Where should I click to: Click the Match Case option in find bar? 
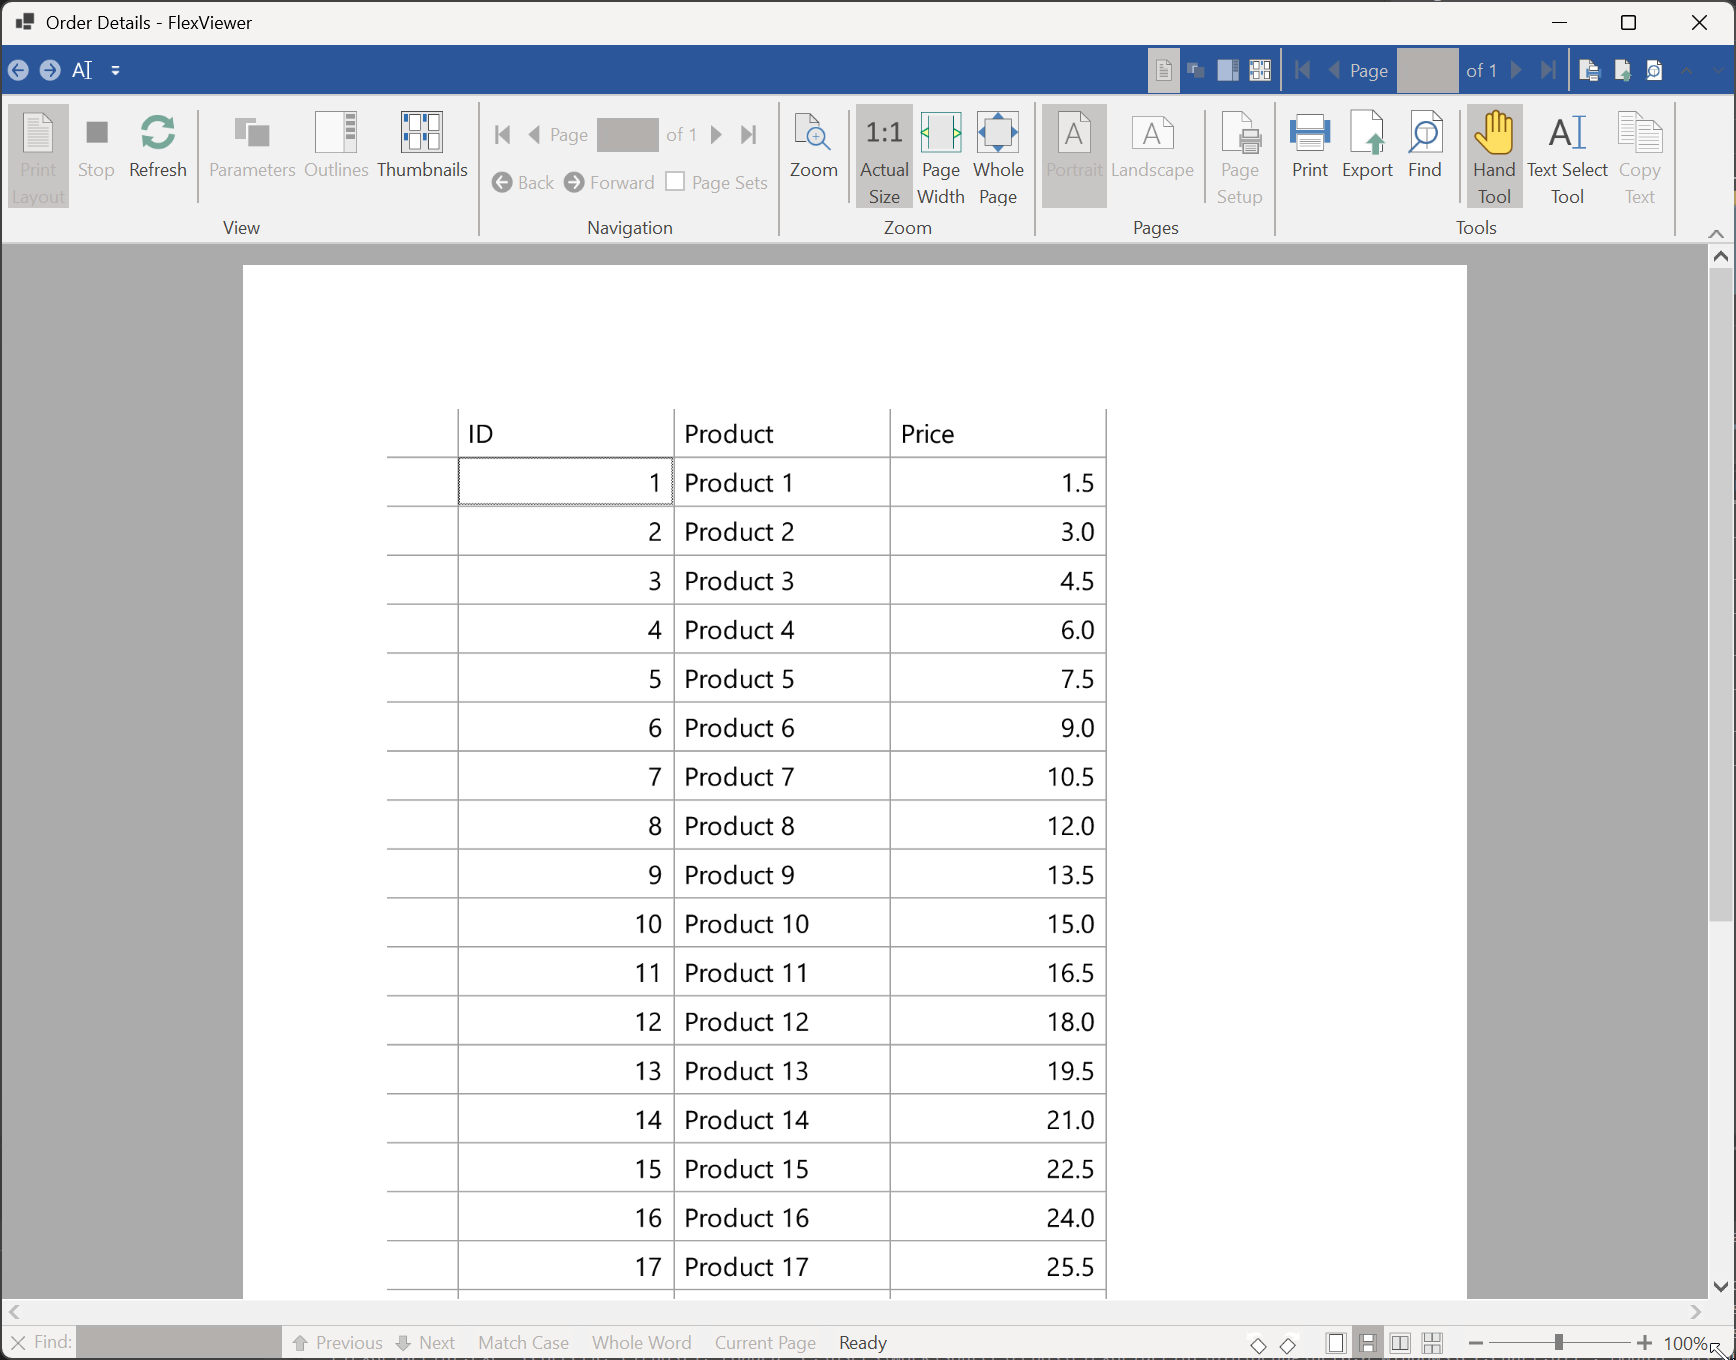coord(523,1343)
